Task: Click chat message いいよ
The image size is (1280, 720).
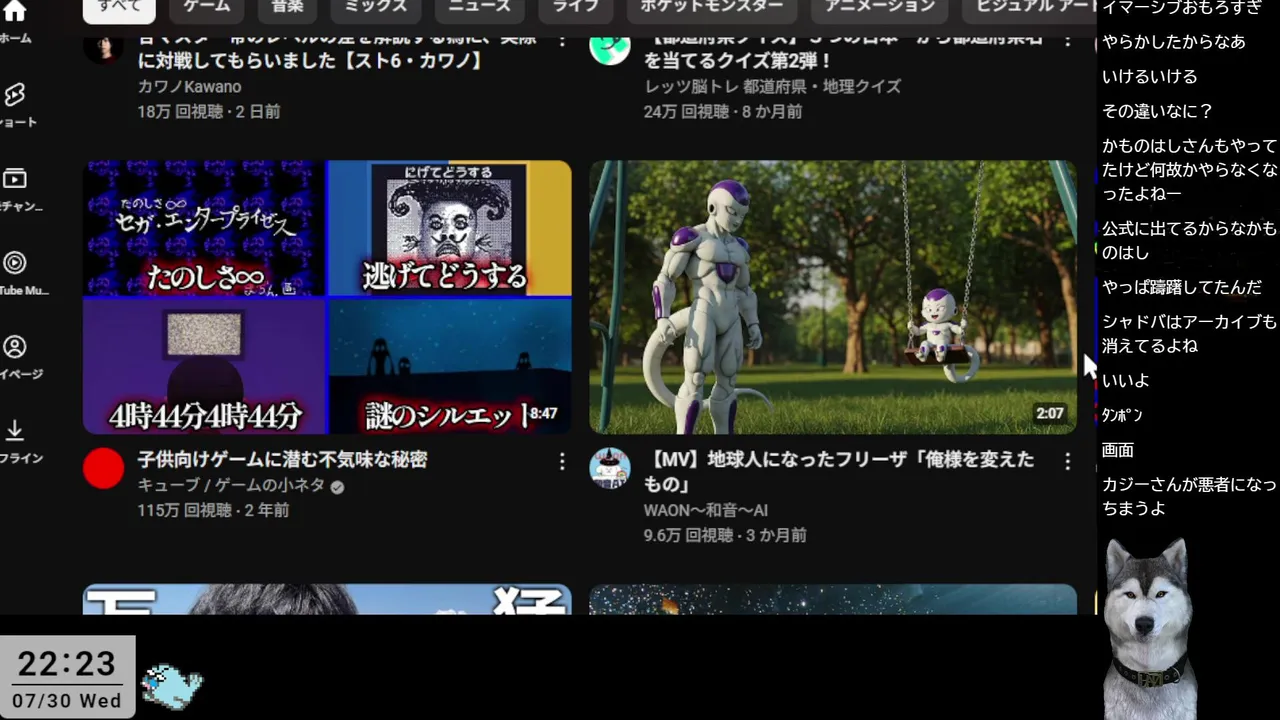Action: point(1126,381)
